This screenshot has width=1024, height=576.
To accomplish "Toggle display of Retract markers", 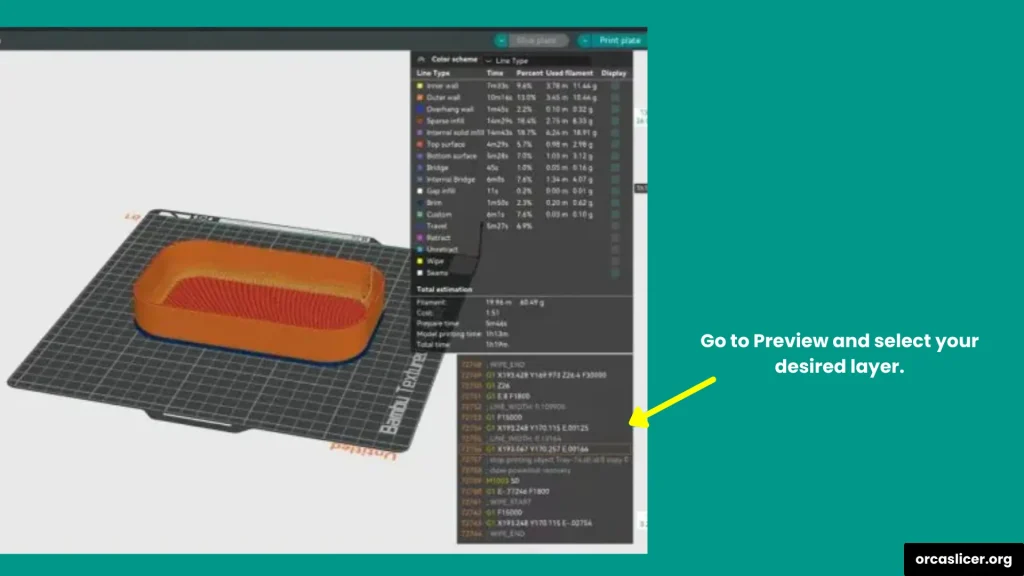I will pos(615,238).
